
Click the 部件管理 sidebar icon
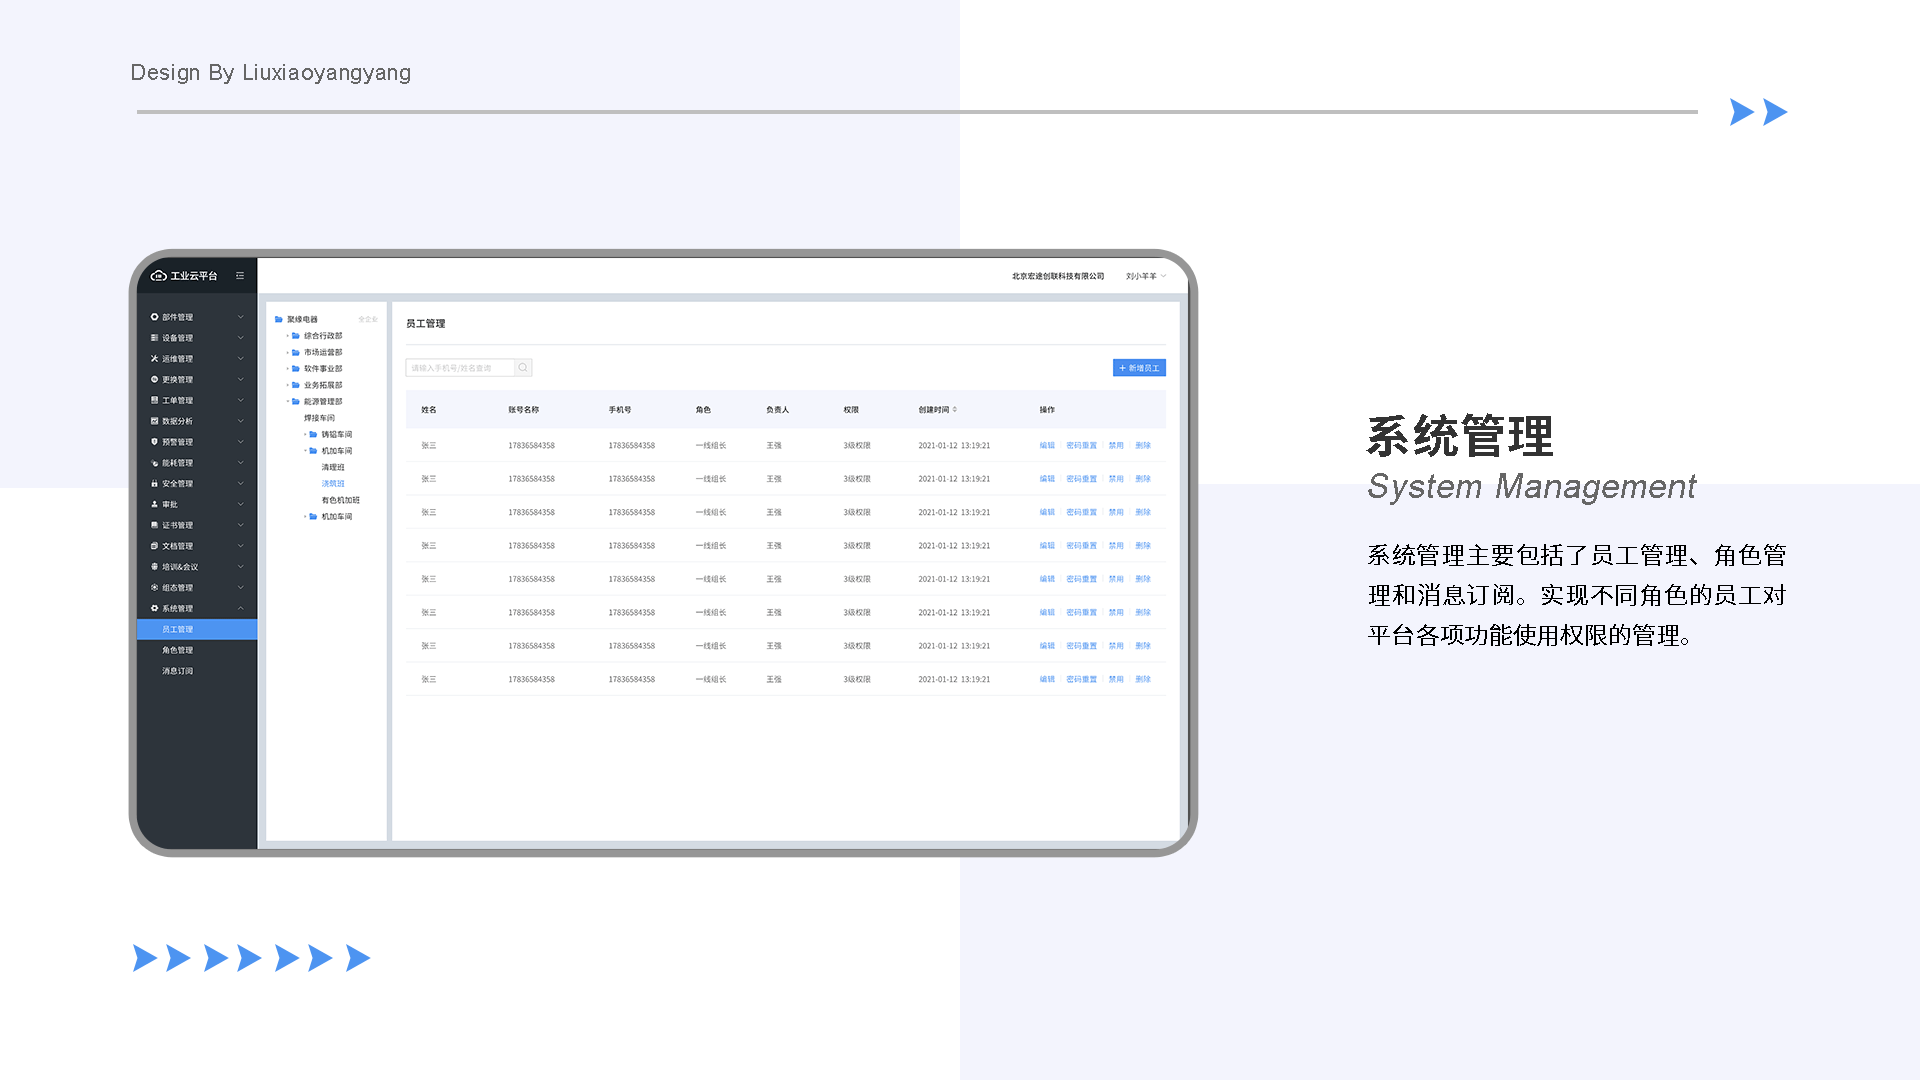(155, 317)
